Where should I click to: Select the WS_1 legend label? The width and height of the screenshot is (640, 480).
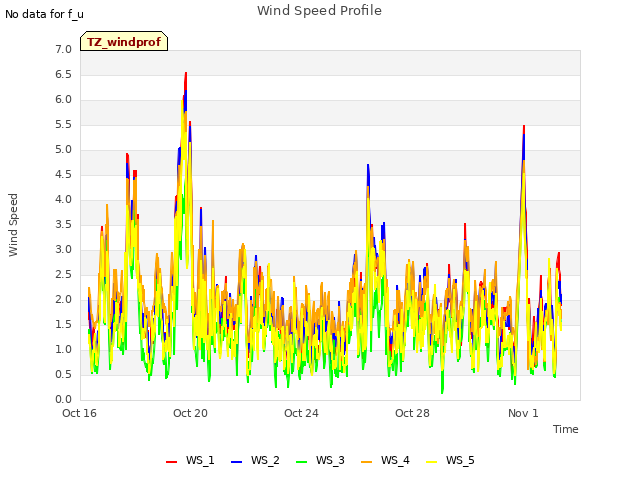200,460
